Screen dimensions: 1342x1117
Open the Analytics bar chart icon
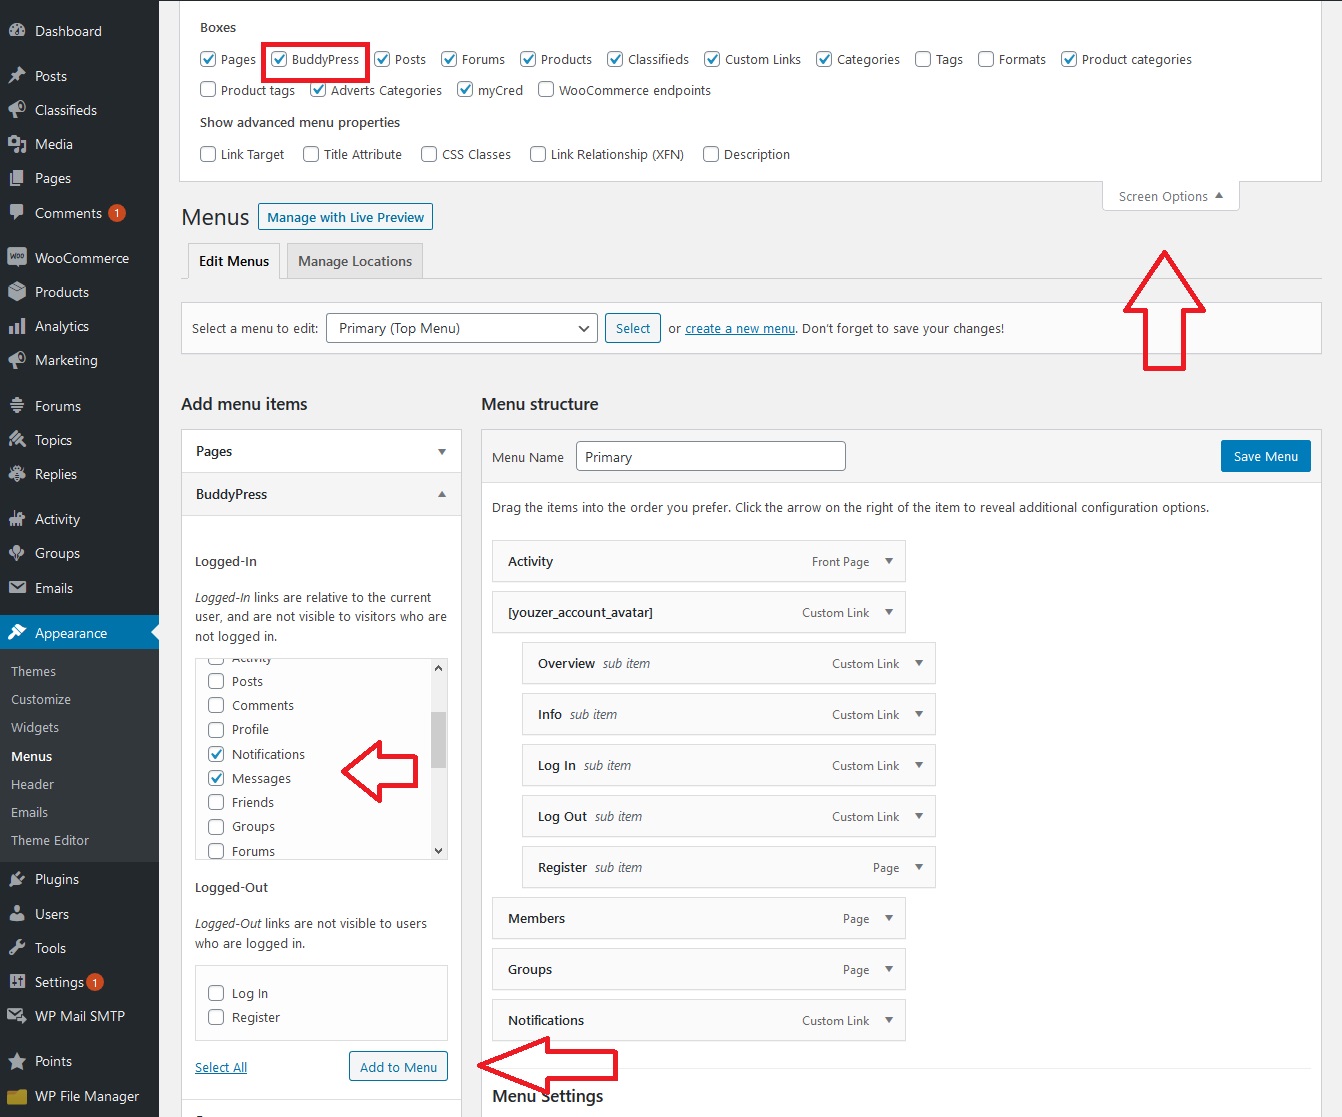[17, 326]
